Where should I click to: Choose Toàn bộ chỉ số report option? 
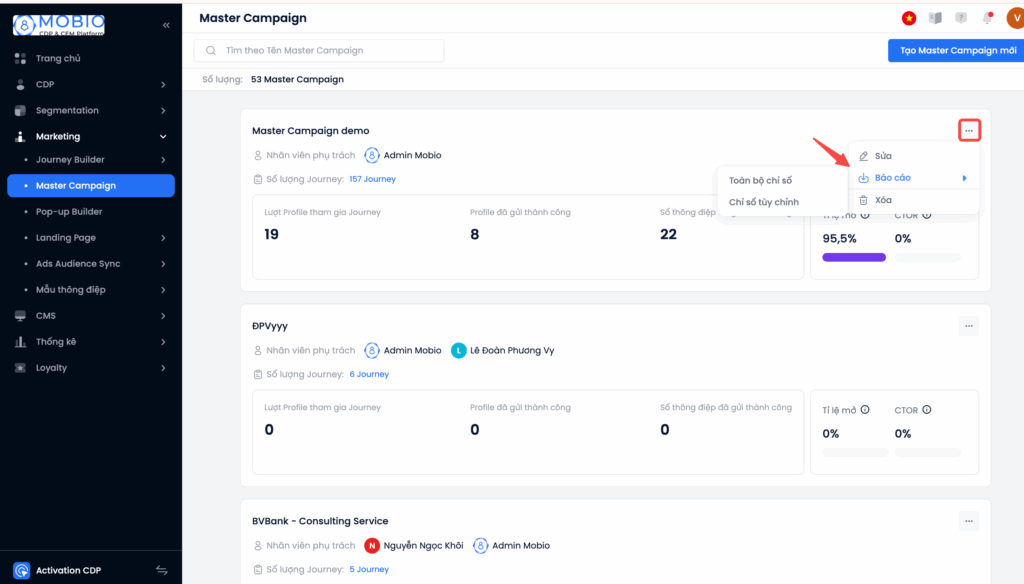[x=760, y=180]
